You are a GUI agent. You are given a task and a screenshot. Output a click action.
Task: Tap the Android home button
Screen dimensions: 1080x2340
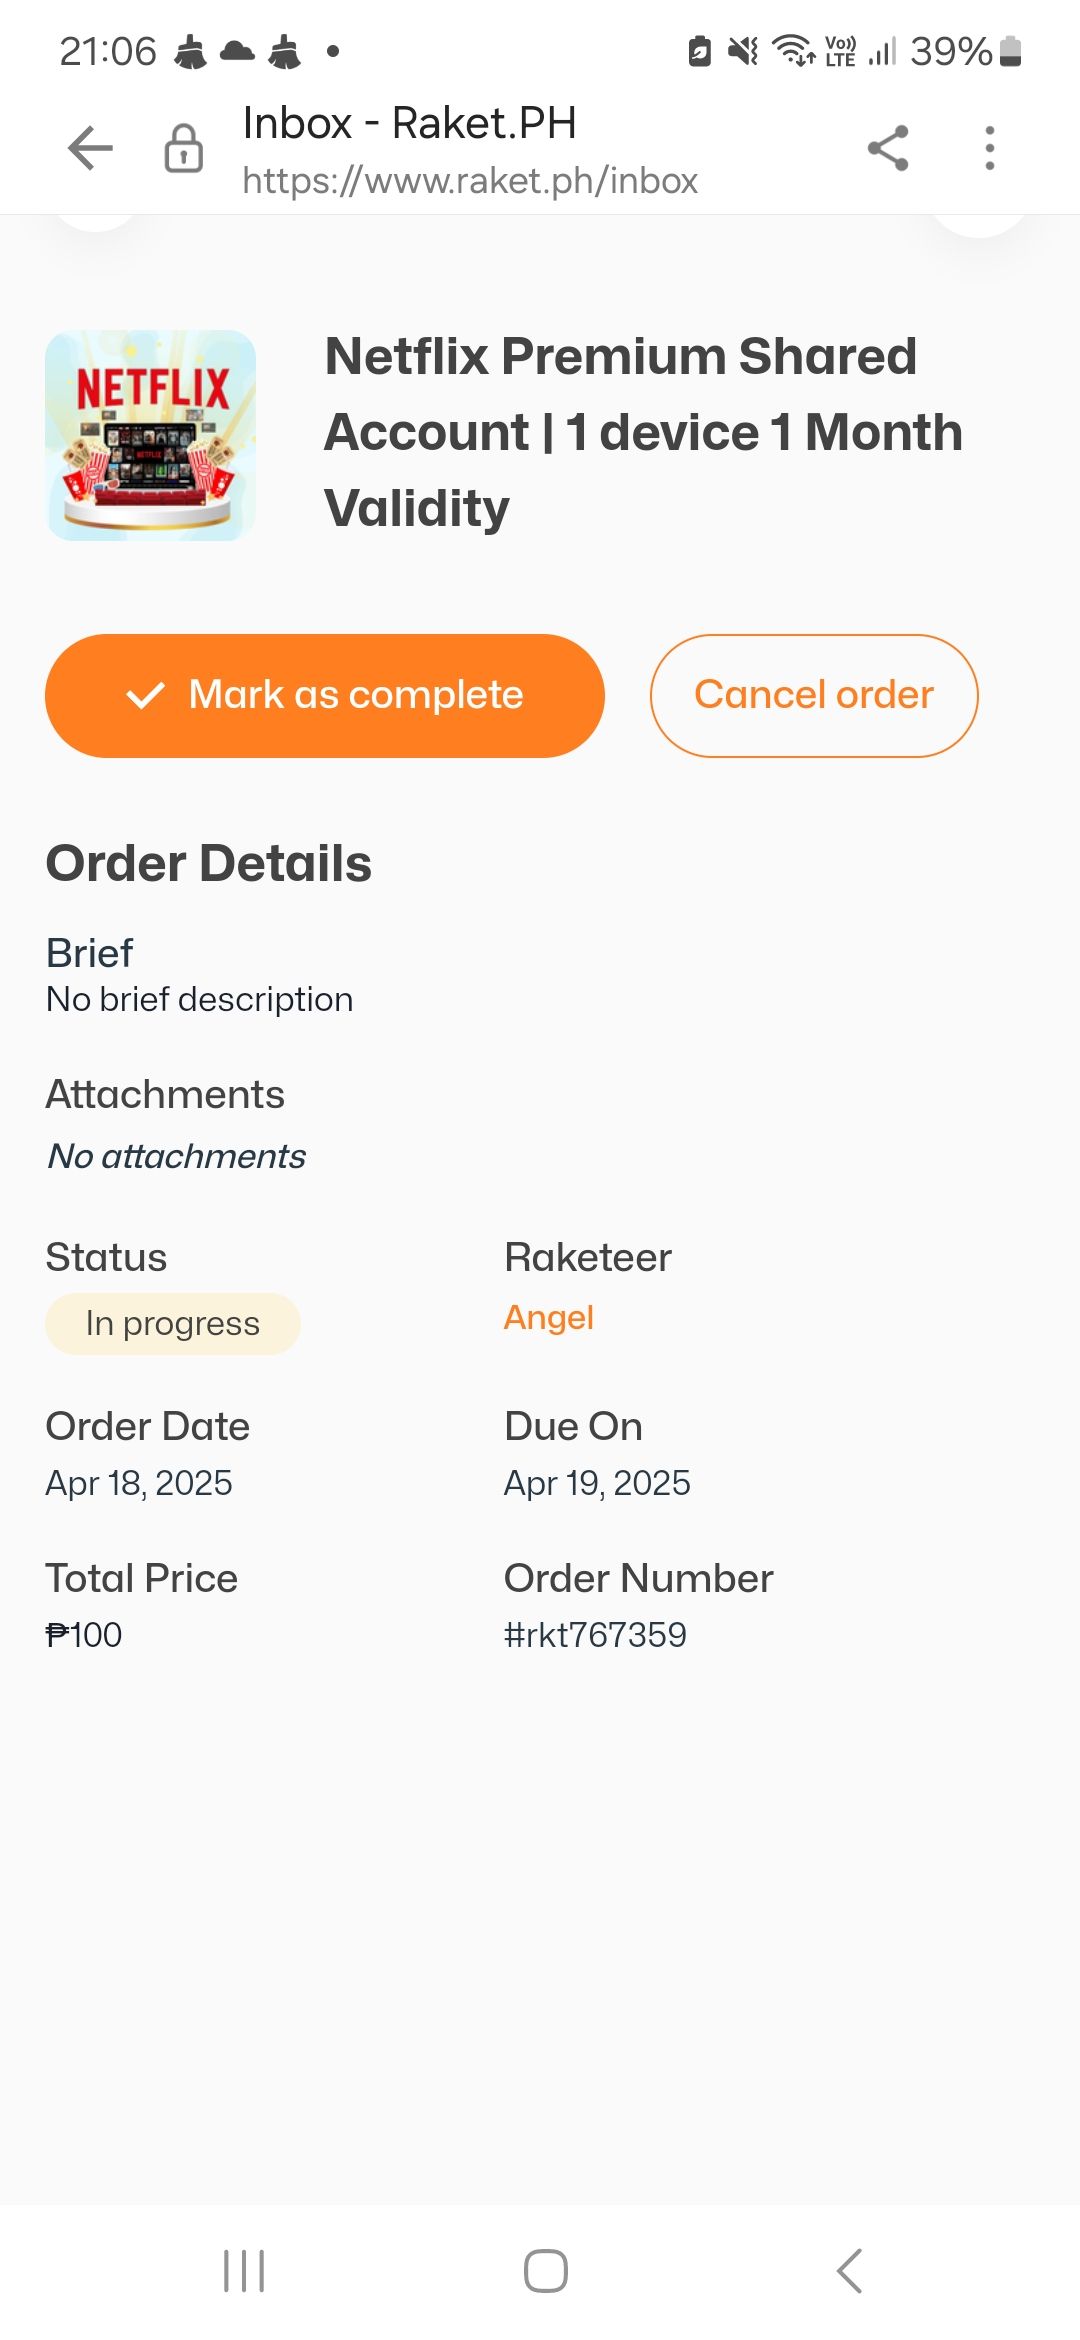545,2270
